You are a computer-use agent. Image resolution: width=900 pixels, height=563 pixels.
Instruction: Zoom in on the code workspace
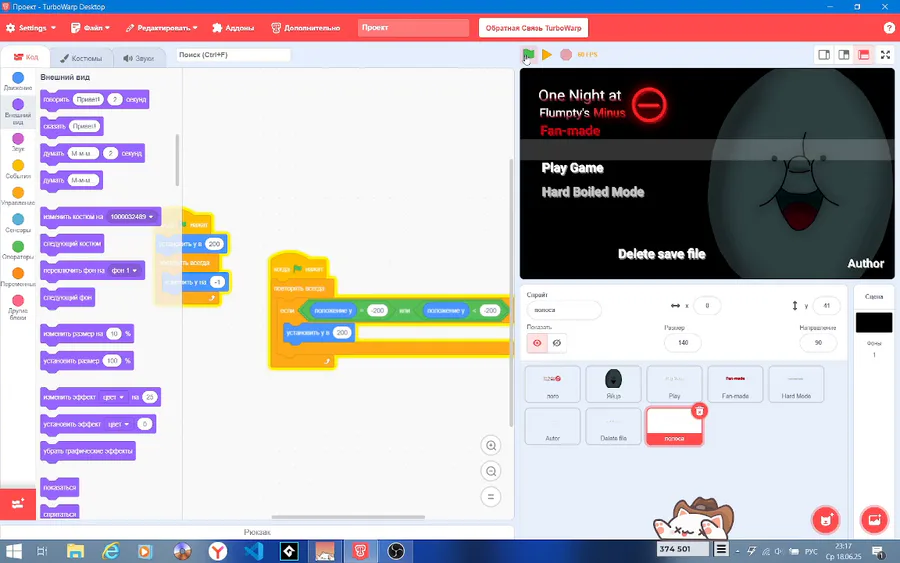coord(491,445)
